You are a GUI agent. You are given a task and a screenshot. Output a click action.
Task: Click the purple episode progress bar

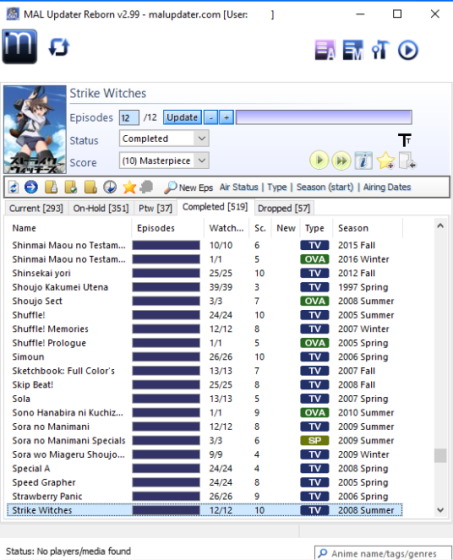click(x=324, y=117)
